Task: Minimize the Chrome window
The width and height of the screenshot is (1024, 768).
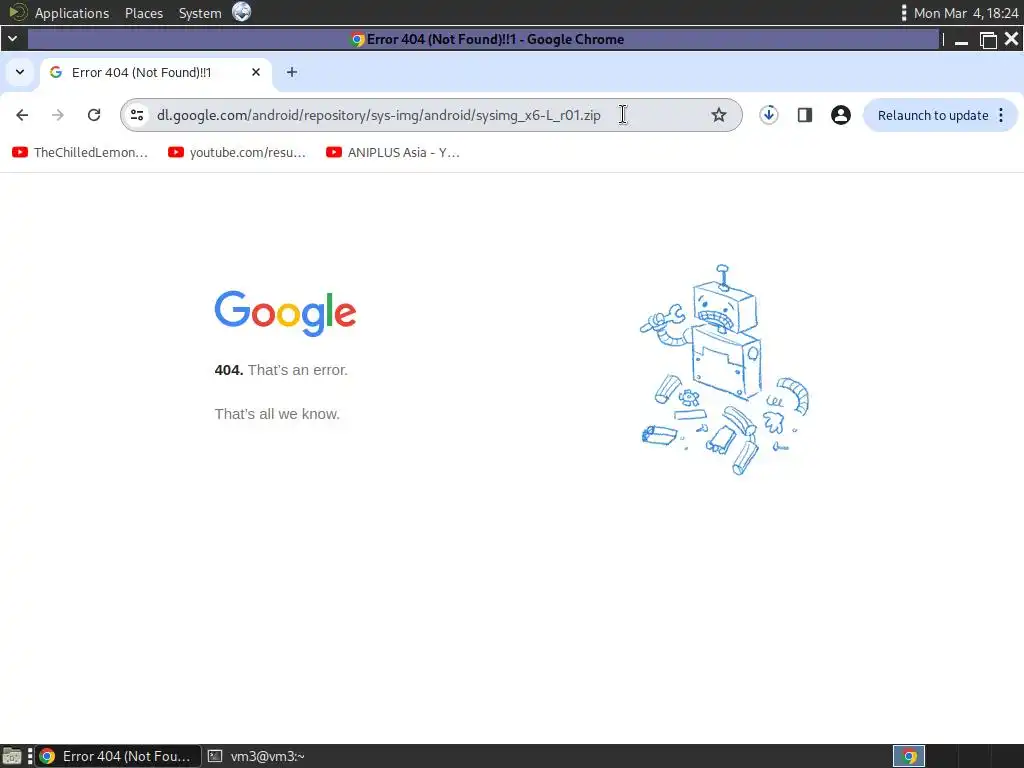Action: tap(961, 40)
